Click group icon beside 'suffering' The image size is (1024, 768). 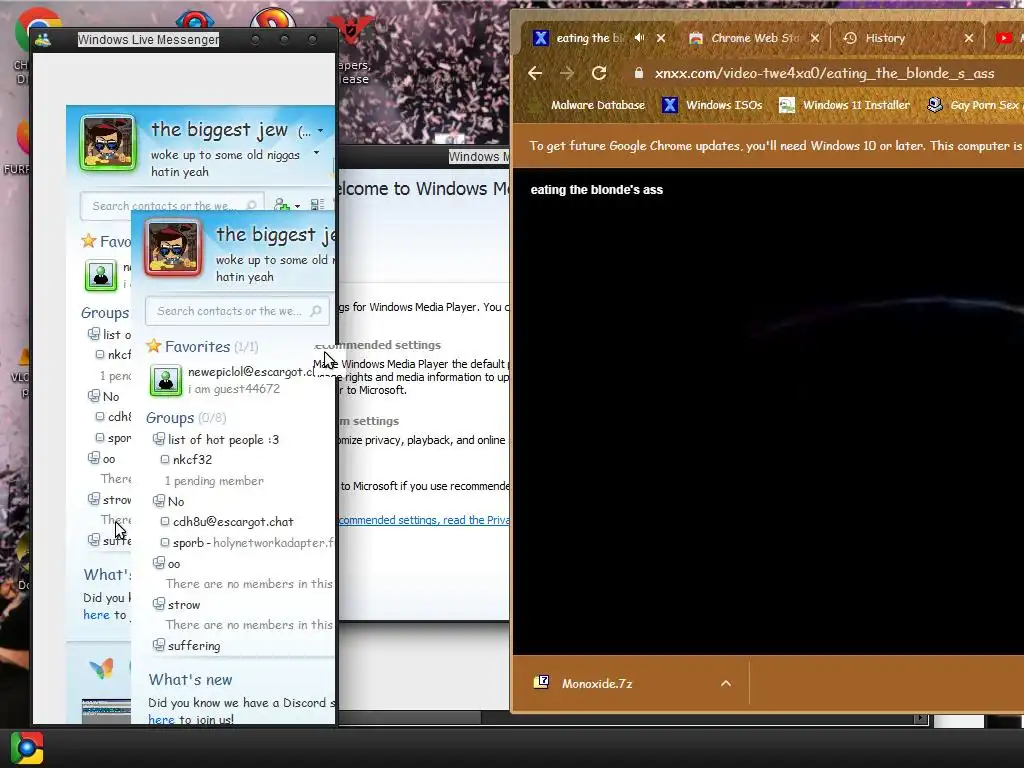pos(158,645)
